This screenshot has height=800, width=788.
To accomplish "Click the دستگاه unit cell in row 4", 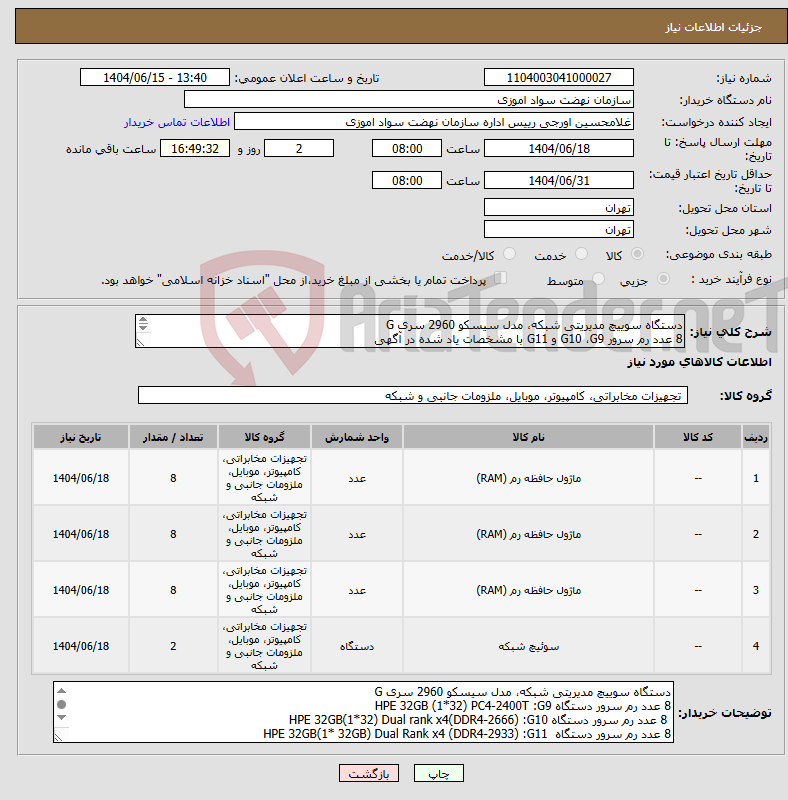I will click(x=357, y=646).
